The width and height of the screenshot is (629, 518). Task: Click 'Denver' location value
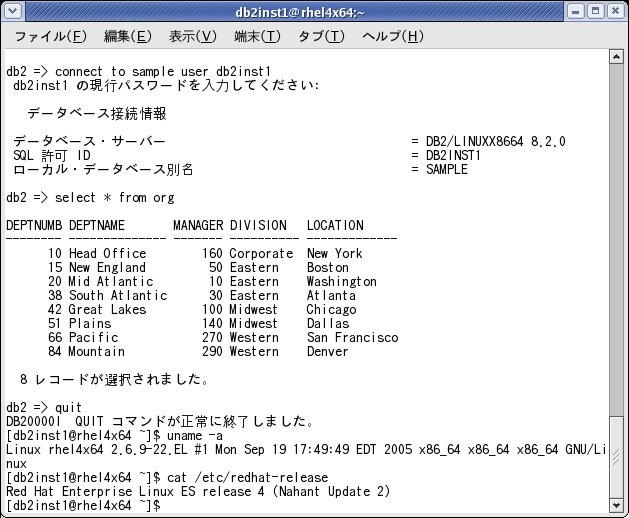[328, 351]
